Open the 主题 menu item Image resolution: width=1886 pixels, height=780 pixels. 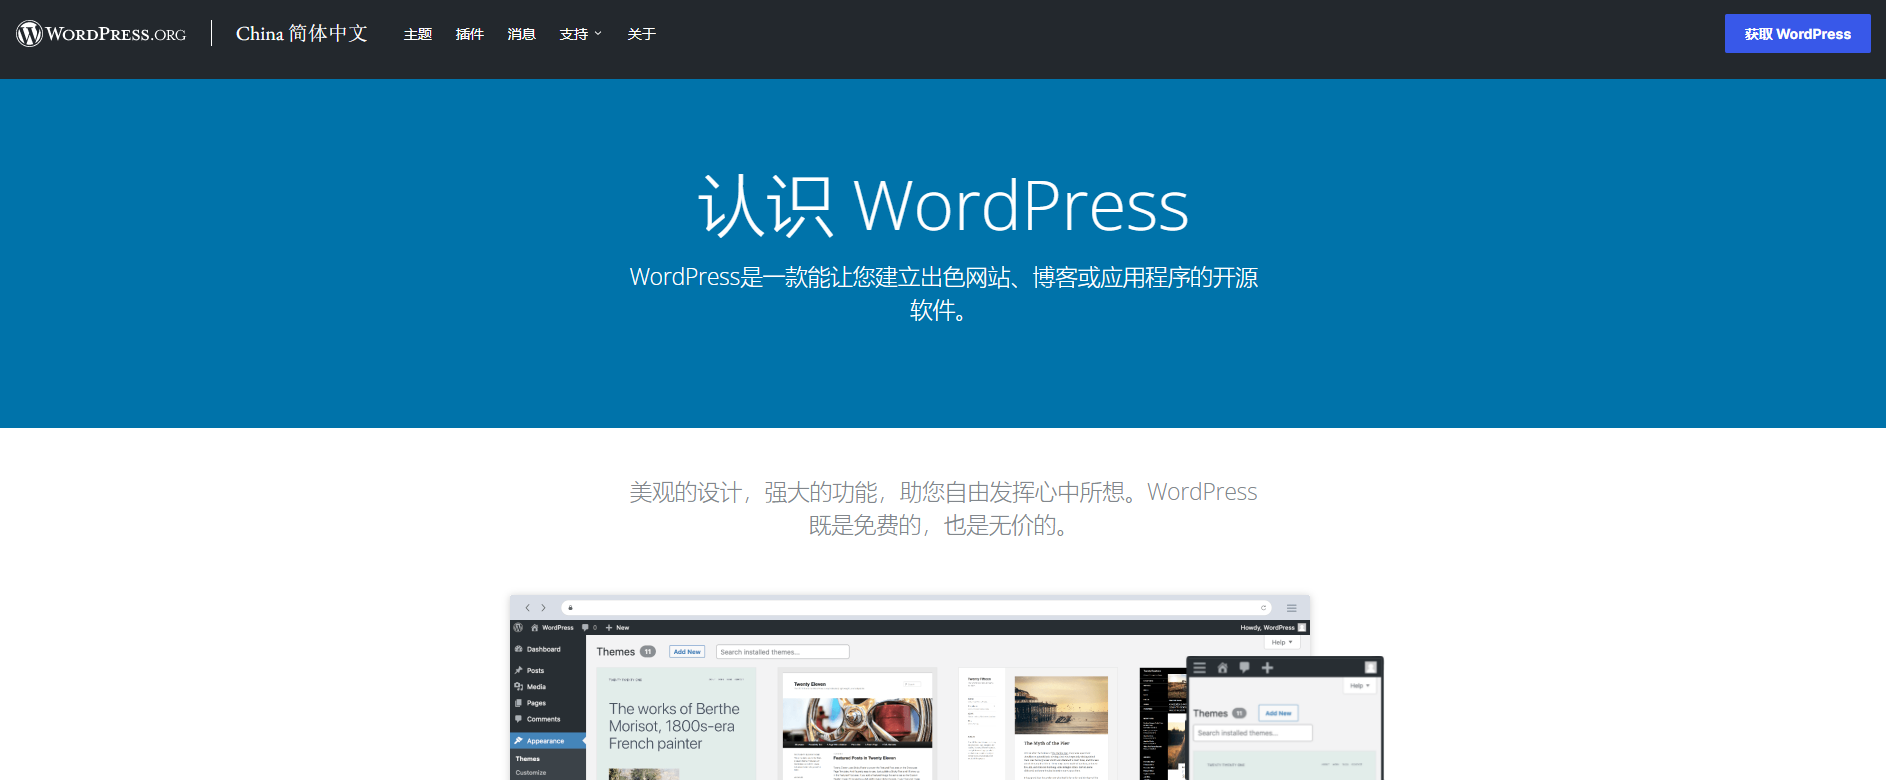click(x=418, y=34)
